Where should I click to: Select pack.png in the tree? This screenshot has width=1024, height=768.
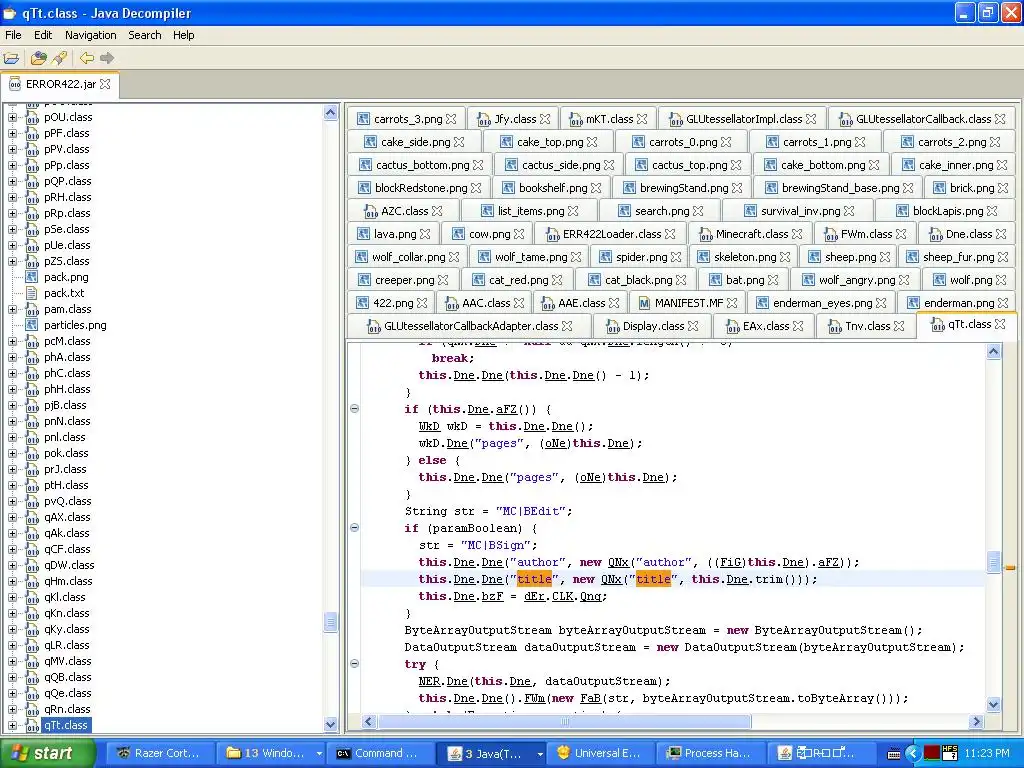66,278
